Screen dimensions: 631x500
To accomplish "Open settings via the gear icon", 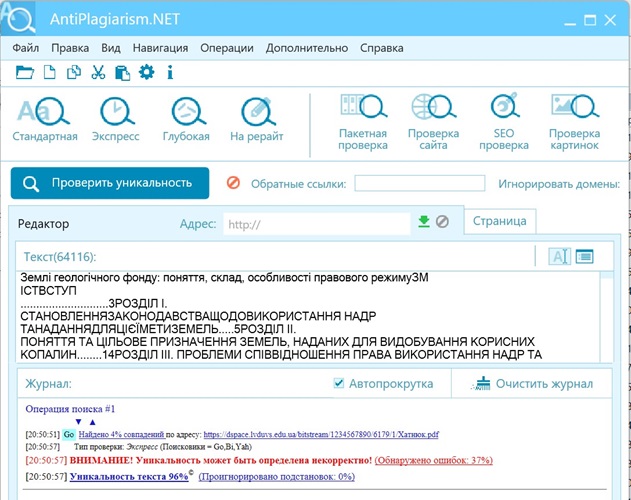I will click(146, 72).
